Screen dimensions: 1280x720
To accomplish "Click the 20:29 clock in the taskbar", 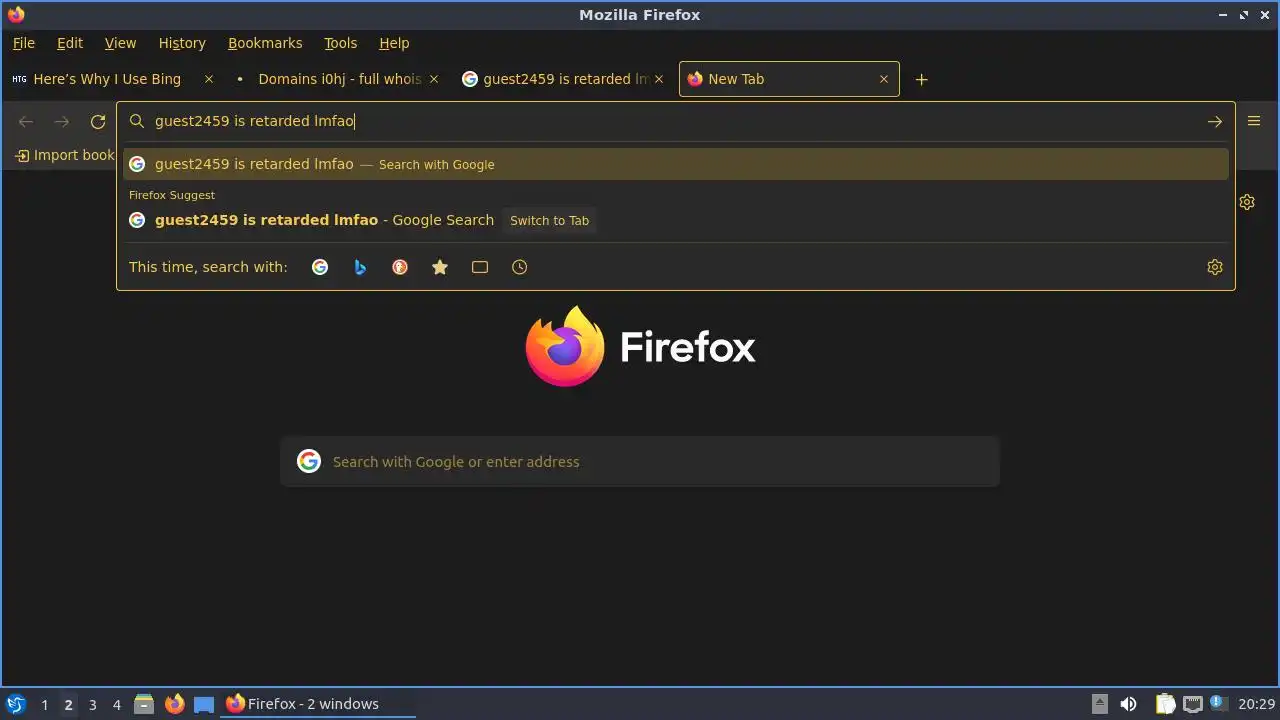I will 1256,704.
